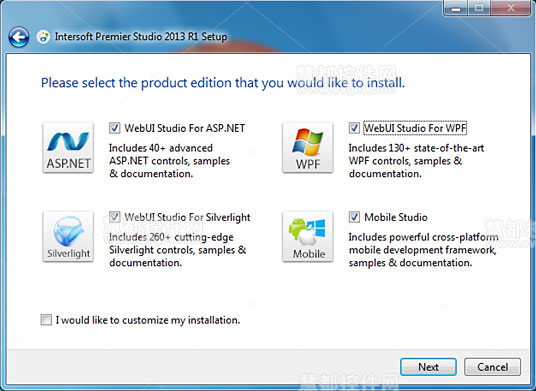Image resolution: width=536 pixels, height=391 pixels.
Task: Click the Next button
Action: [428, 367]
